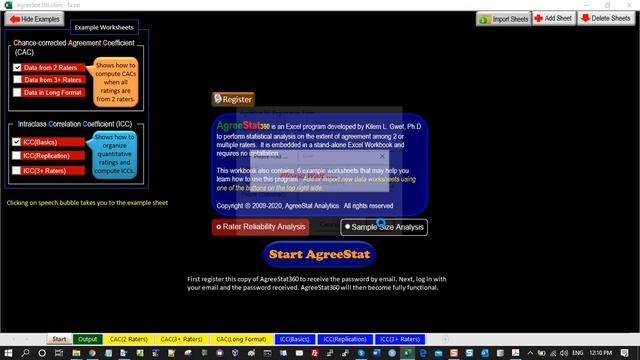
Task: Open the CAC(2 Raters) sheet tab
Action: 129,339
